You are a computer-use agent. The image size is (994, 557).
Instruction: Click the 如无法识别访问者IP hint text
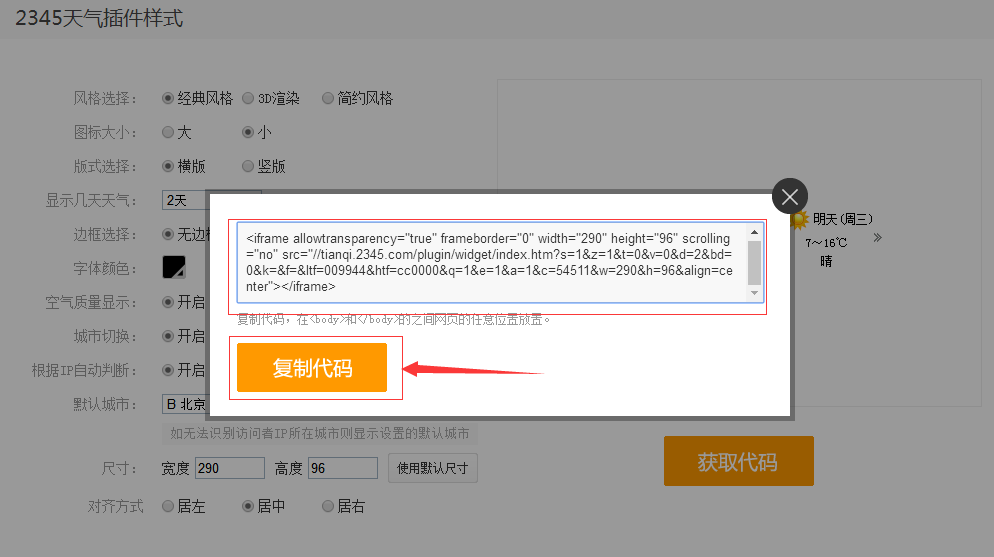pos(320,433)
